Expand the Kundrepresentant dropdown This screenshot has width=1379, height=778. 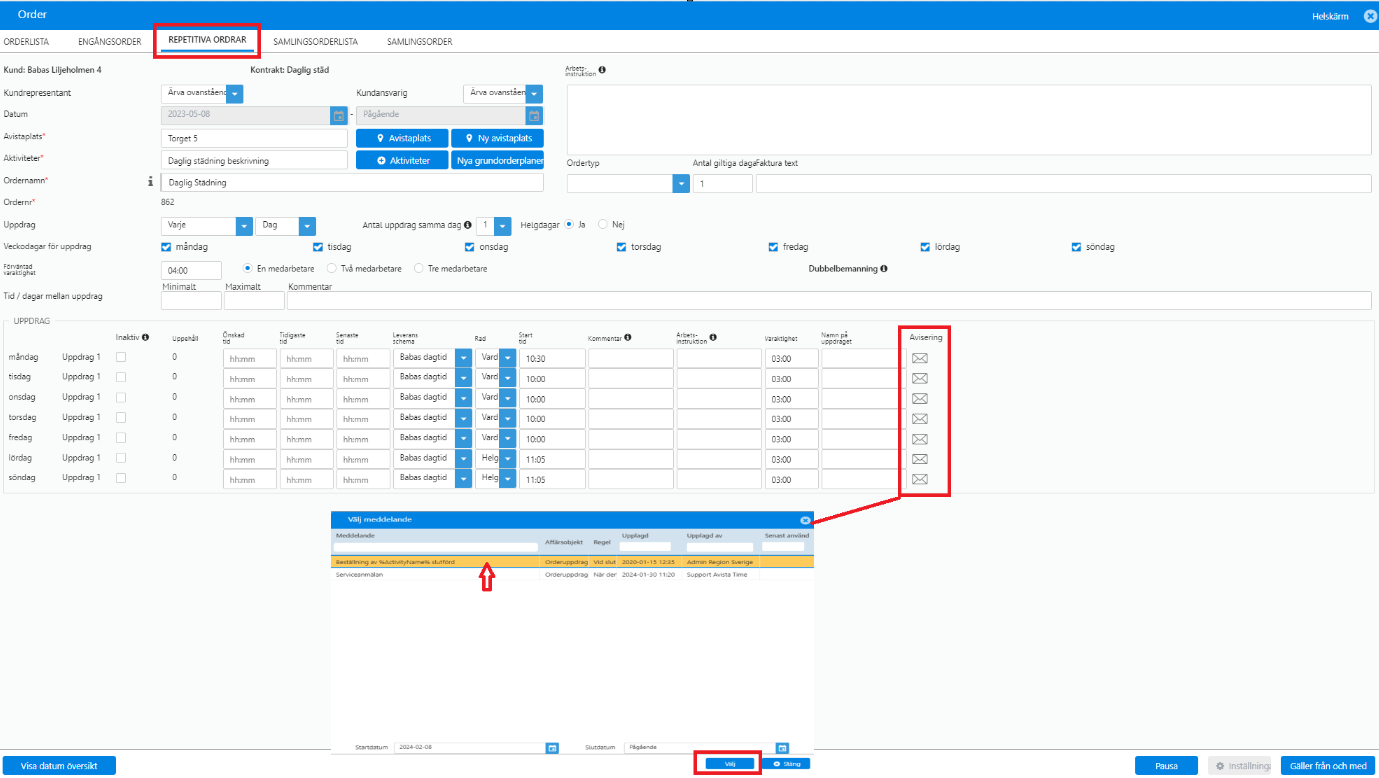(235, 93)
